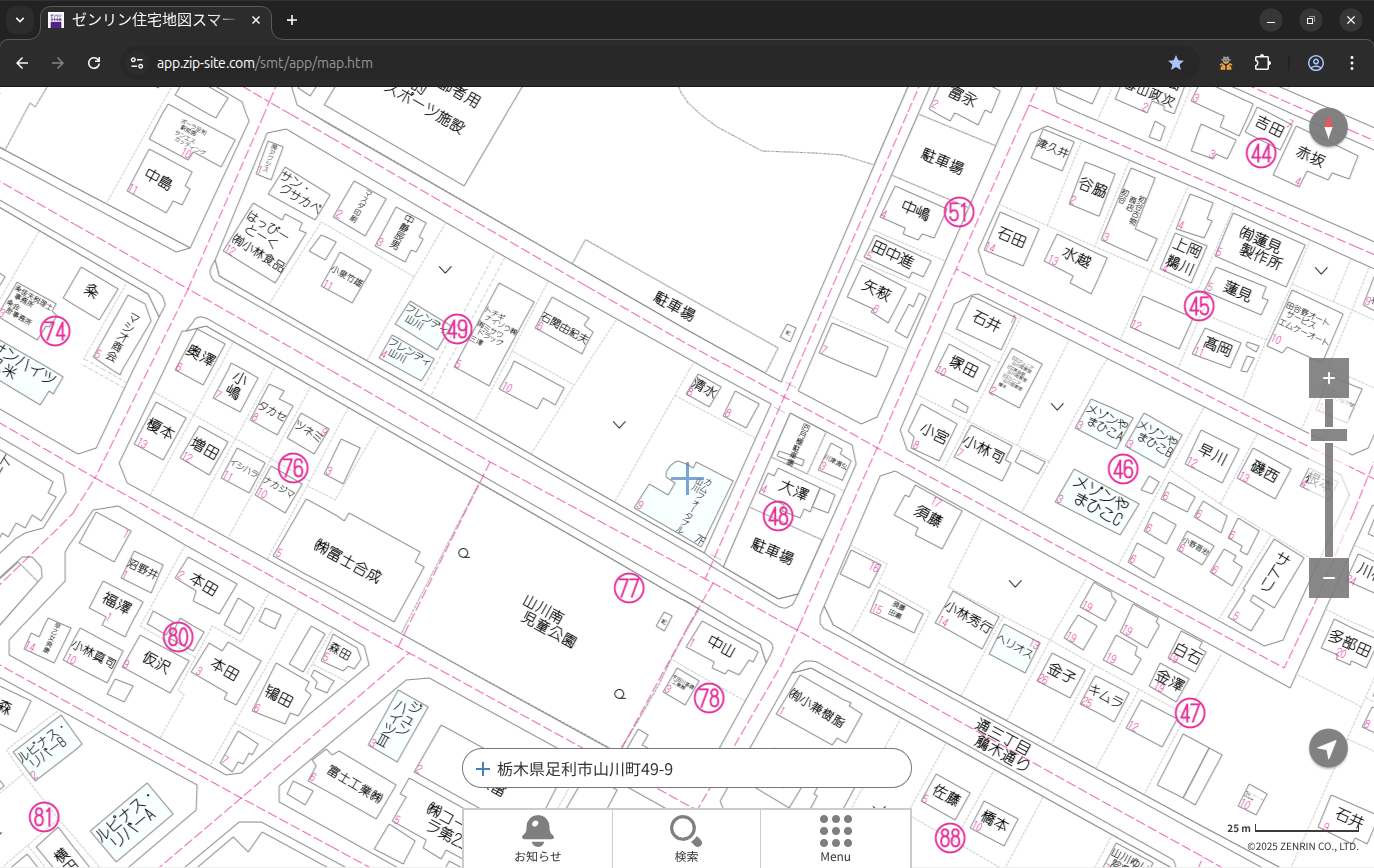Click the compass north indicator

click(x=1328, y=128)
